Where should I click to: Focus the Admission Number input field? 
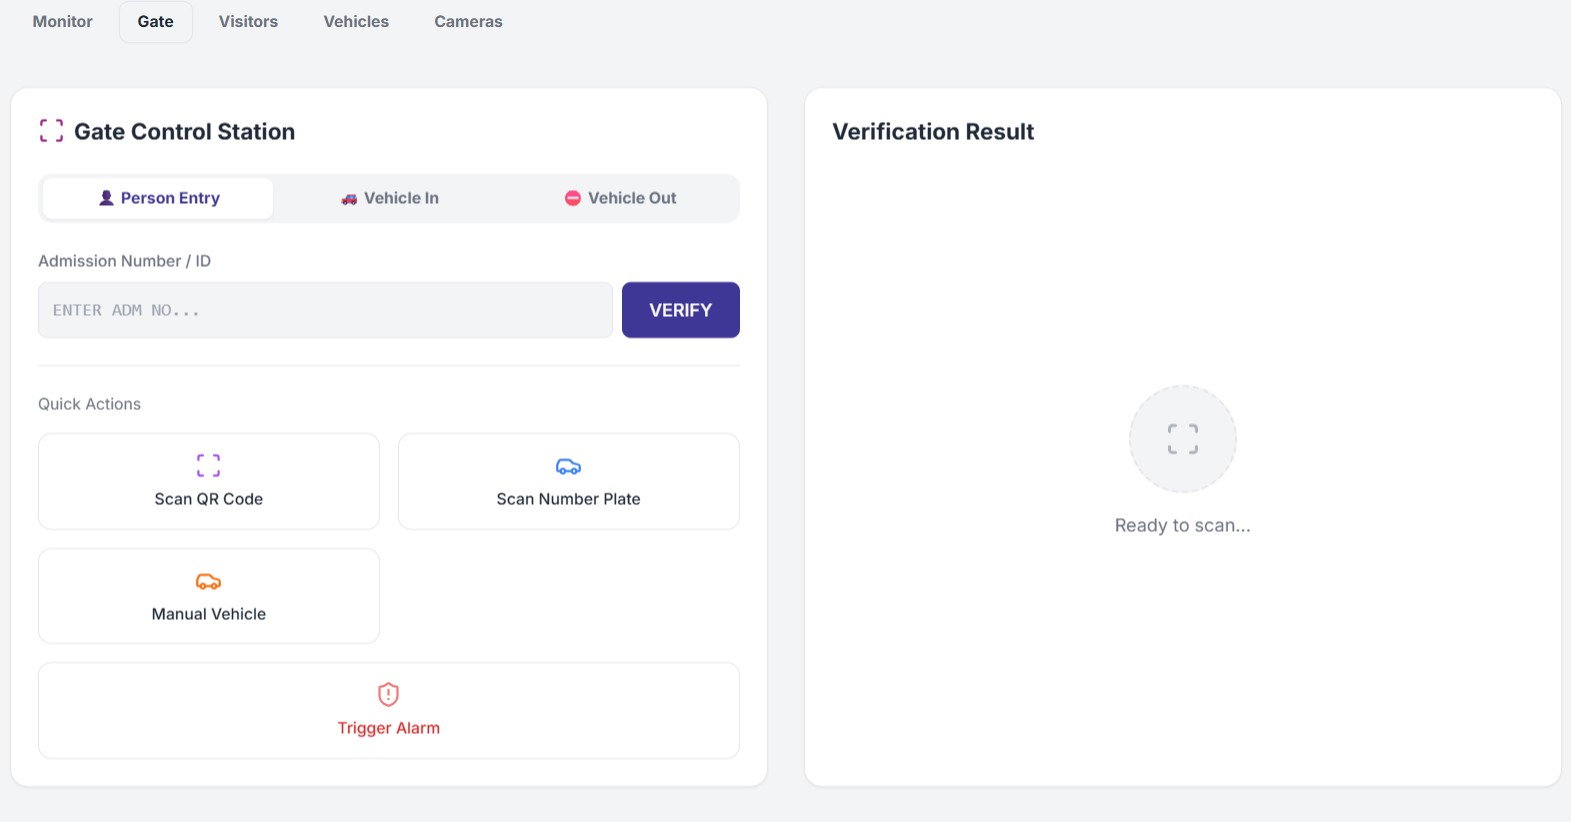click(x=325, y=310)
